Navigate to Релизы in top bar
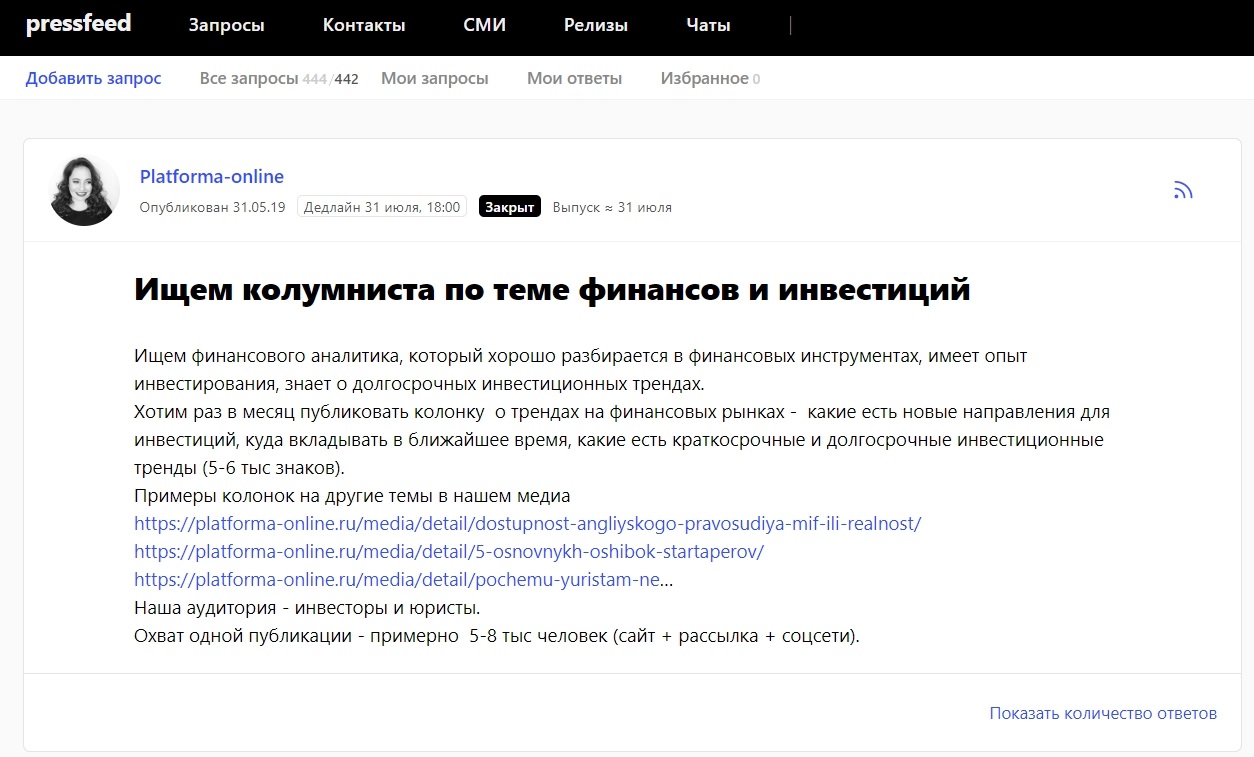 [596, 26]
